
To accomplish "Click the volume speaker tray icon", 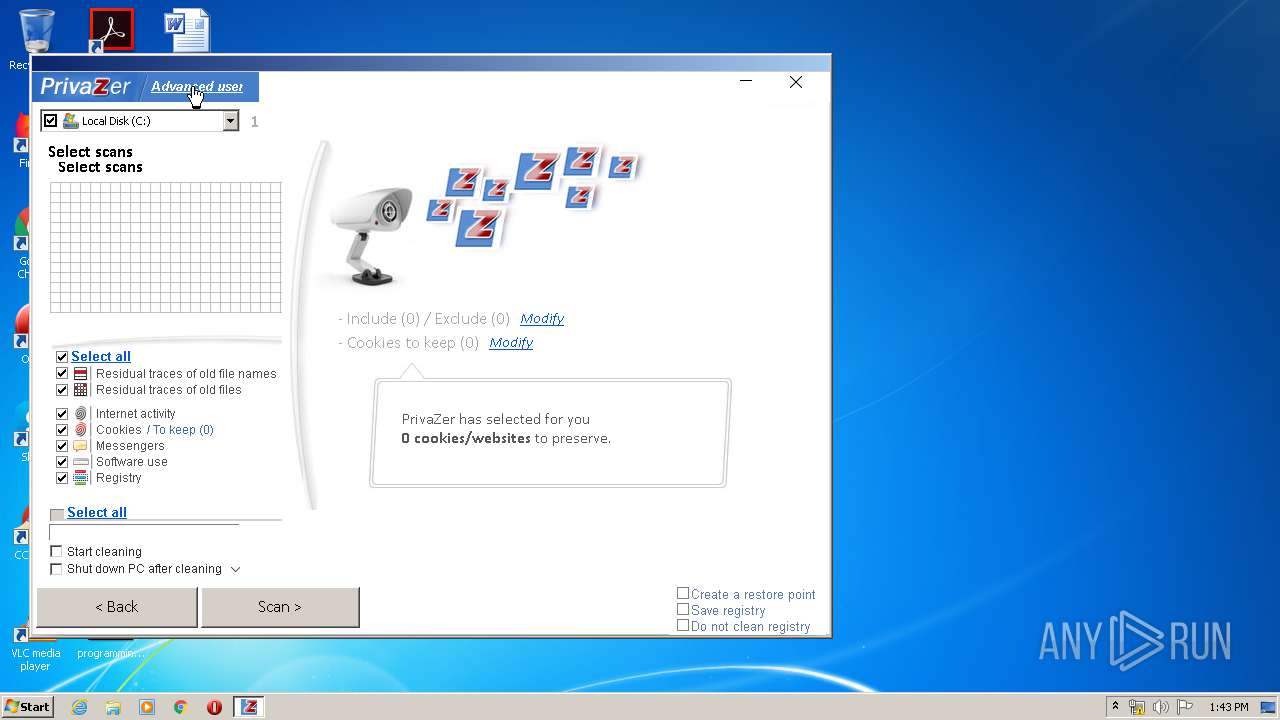I will (x=1161, y=707).
